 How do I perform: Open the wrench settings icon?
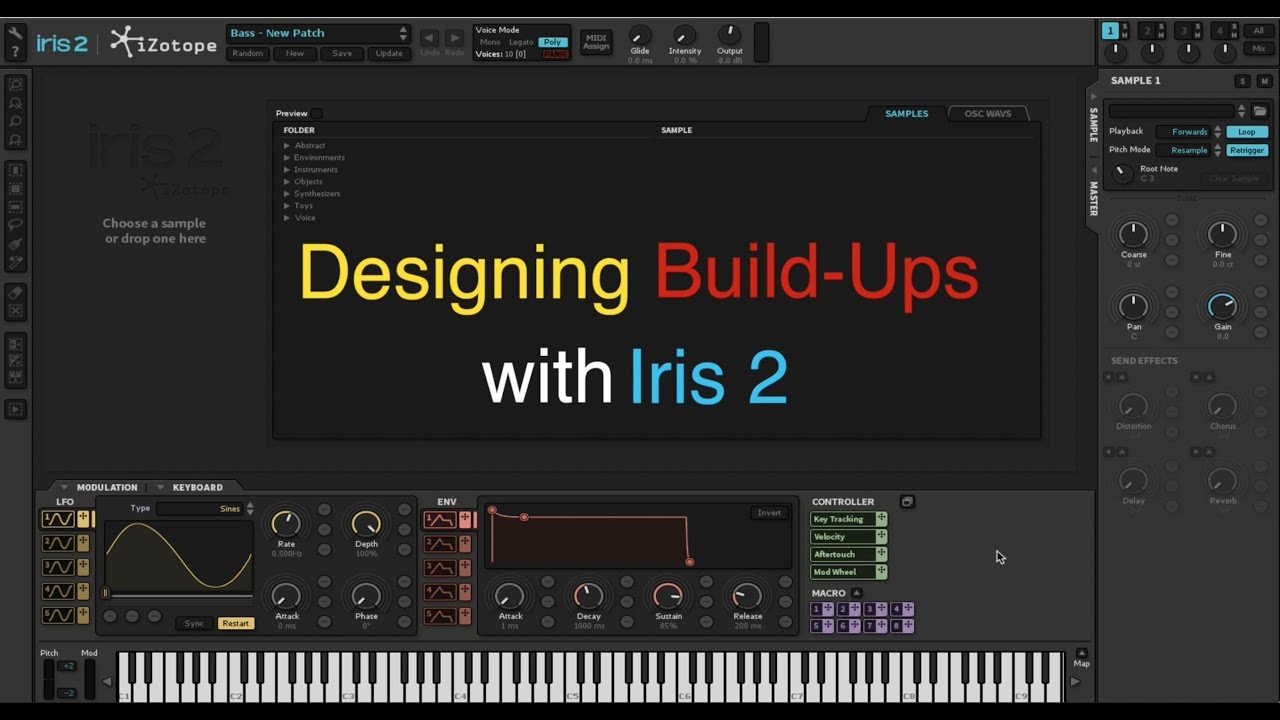coord(15,33)
